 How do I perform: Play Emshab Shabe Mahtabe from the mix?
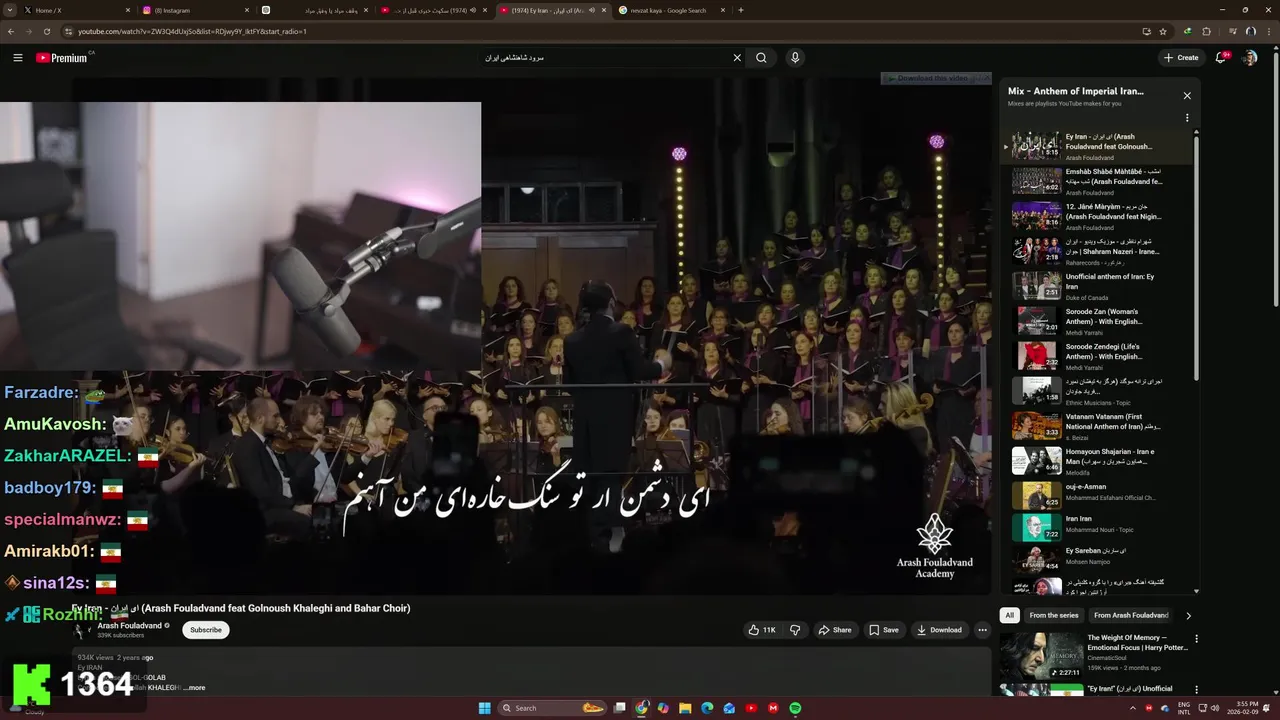click(1100, 181)
